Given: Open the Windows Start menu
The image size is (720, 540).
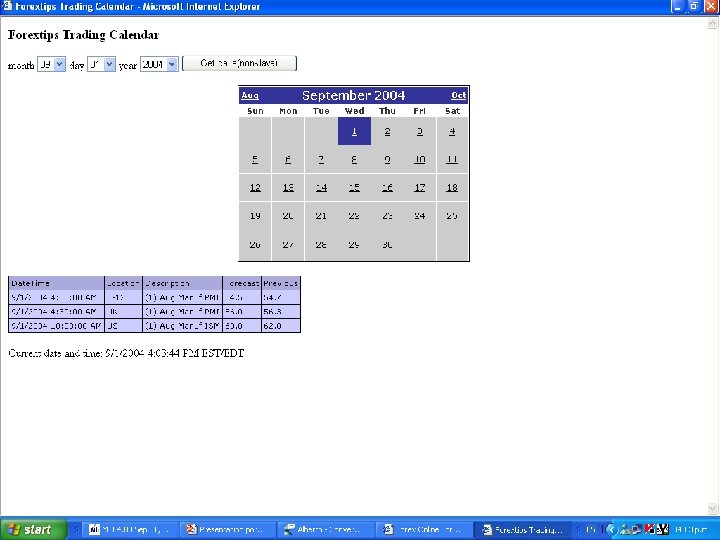Looking at the screenshot, I should coord(33,529).
